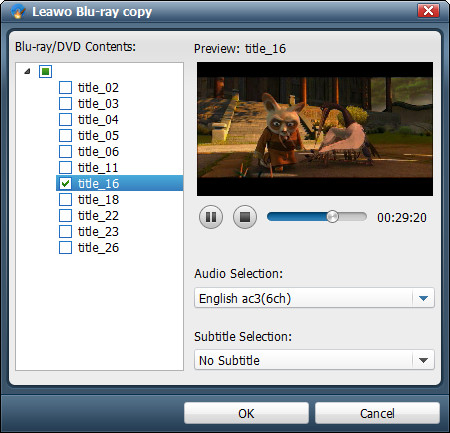Select the title_06 tree label
The width and height of the screenshot is (450, 433).
click(x=98, y=152)
